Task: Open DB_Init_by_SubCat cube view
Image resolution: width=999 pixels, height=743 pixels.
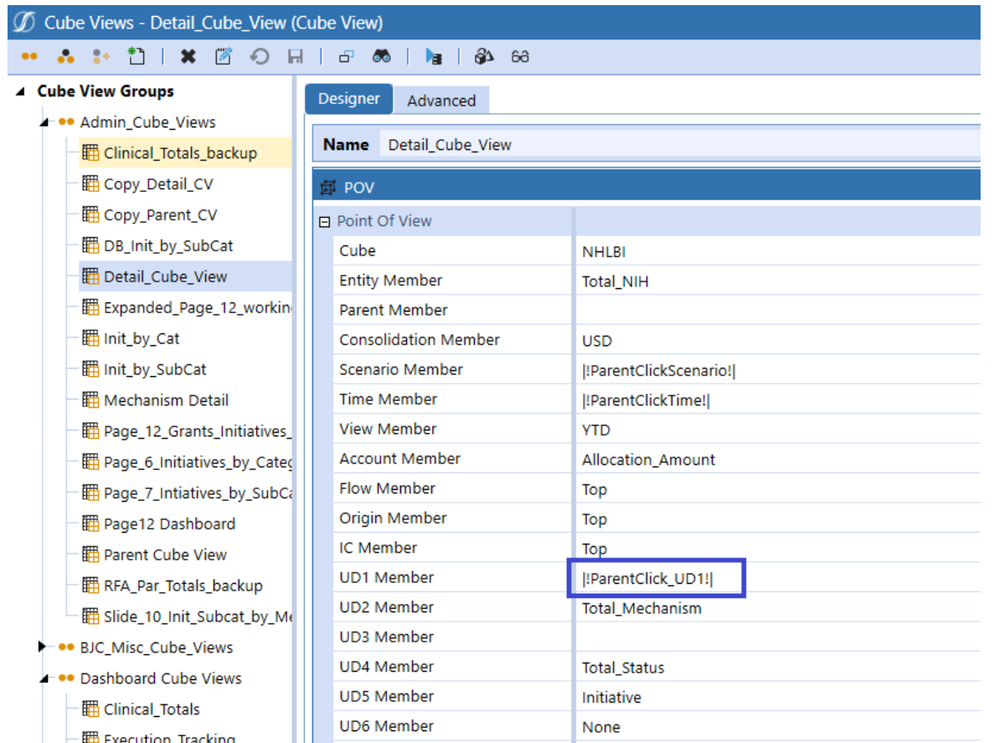Action: coord(168,246)
